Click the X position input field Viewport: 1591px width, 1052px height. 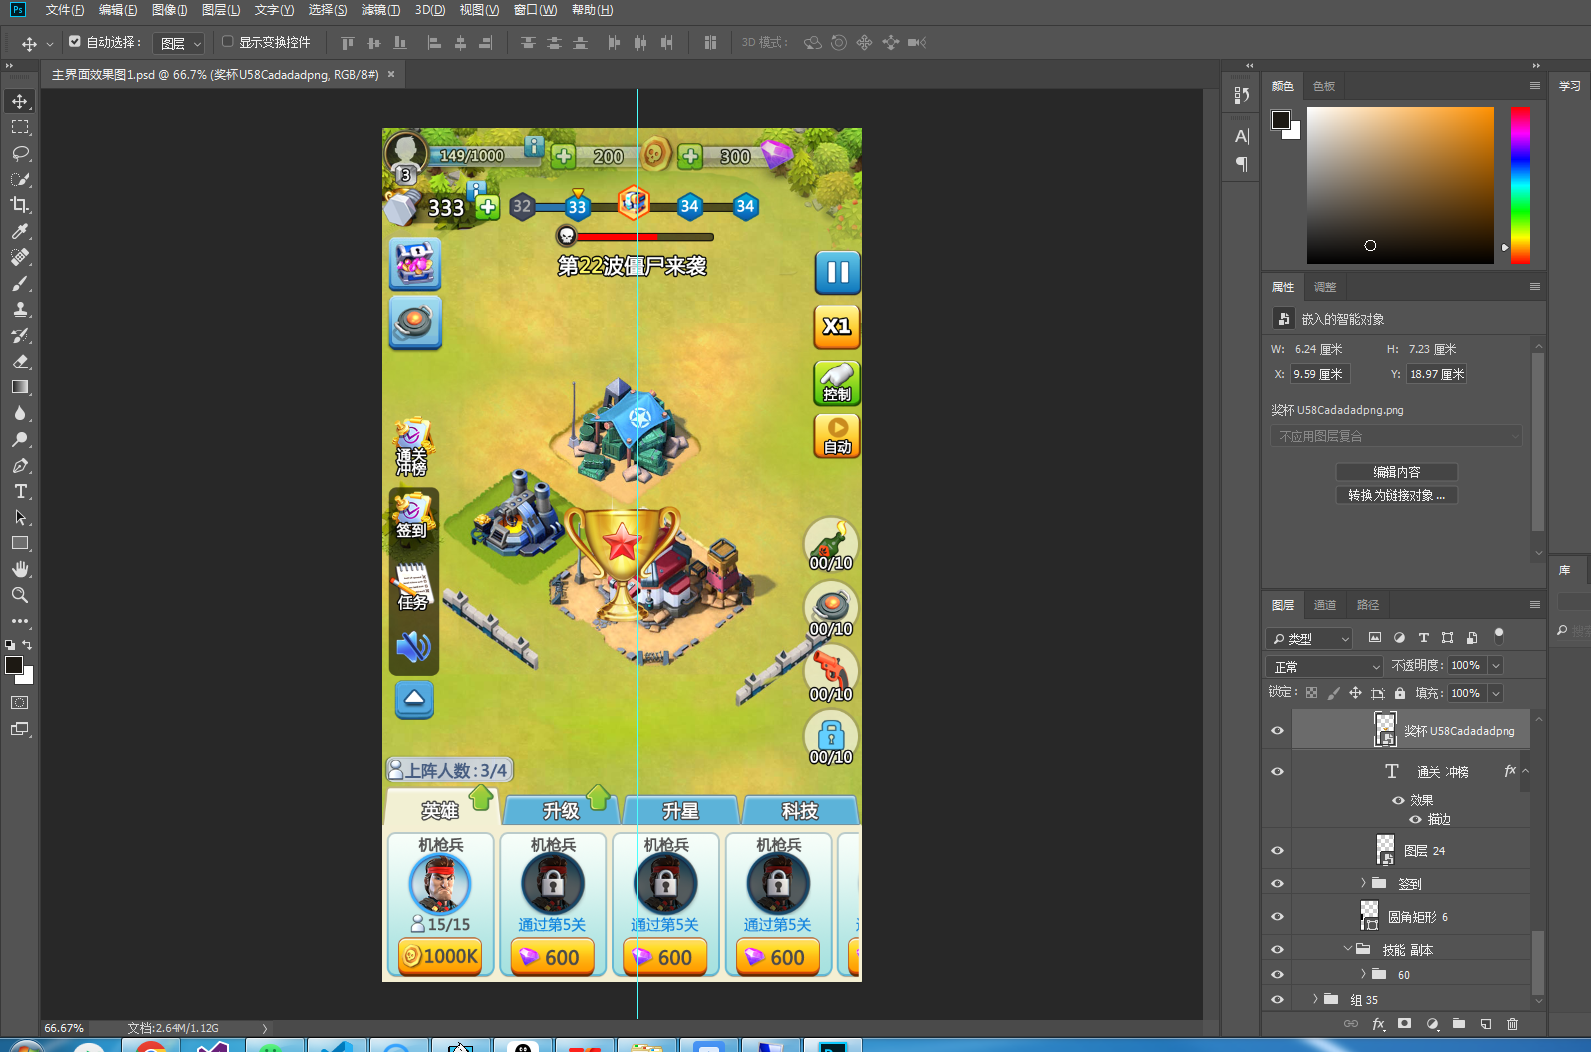[1319, 374]
